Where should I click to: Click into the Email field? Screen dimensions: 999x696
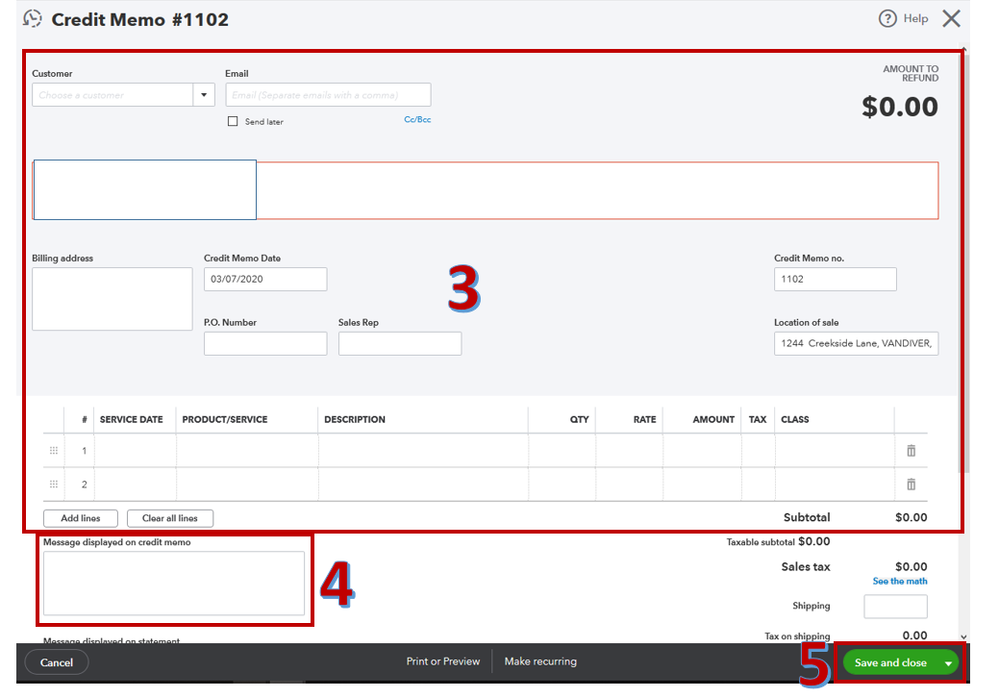click(x=328, y=95)
